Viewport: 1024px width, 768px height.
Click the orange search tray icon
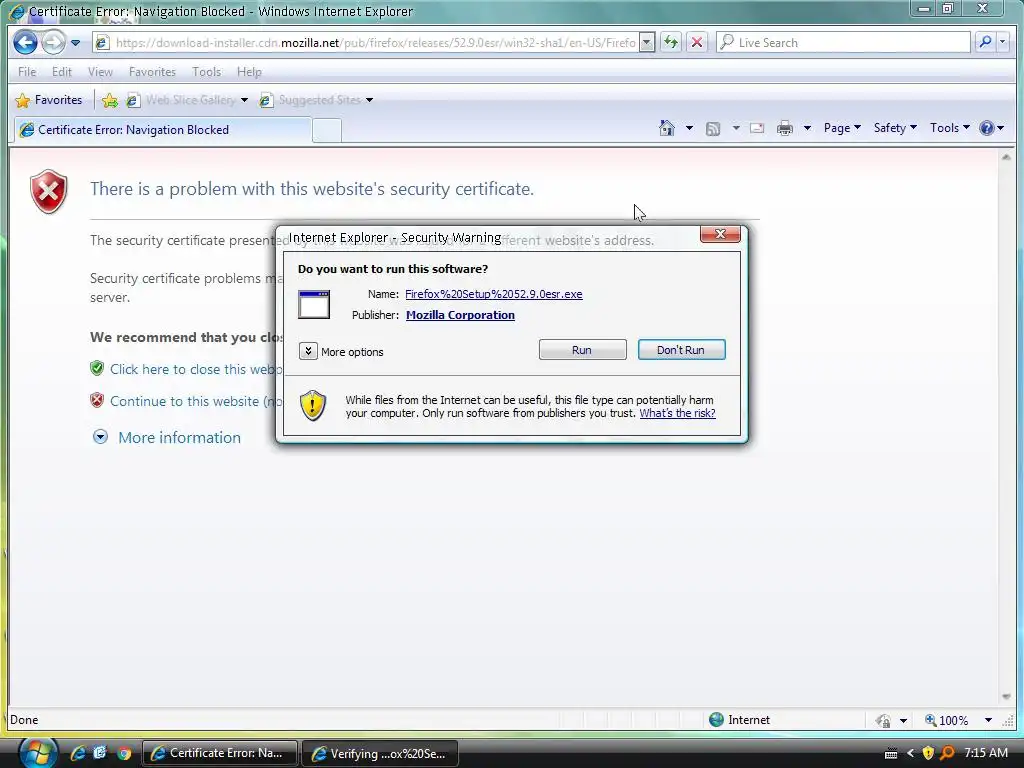[x=947, y=754]
